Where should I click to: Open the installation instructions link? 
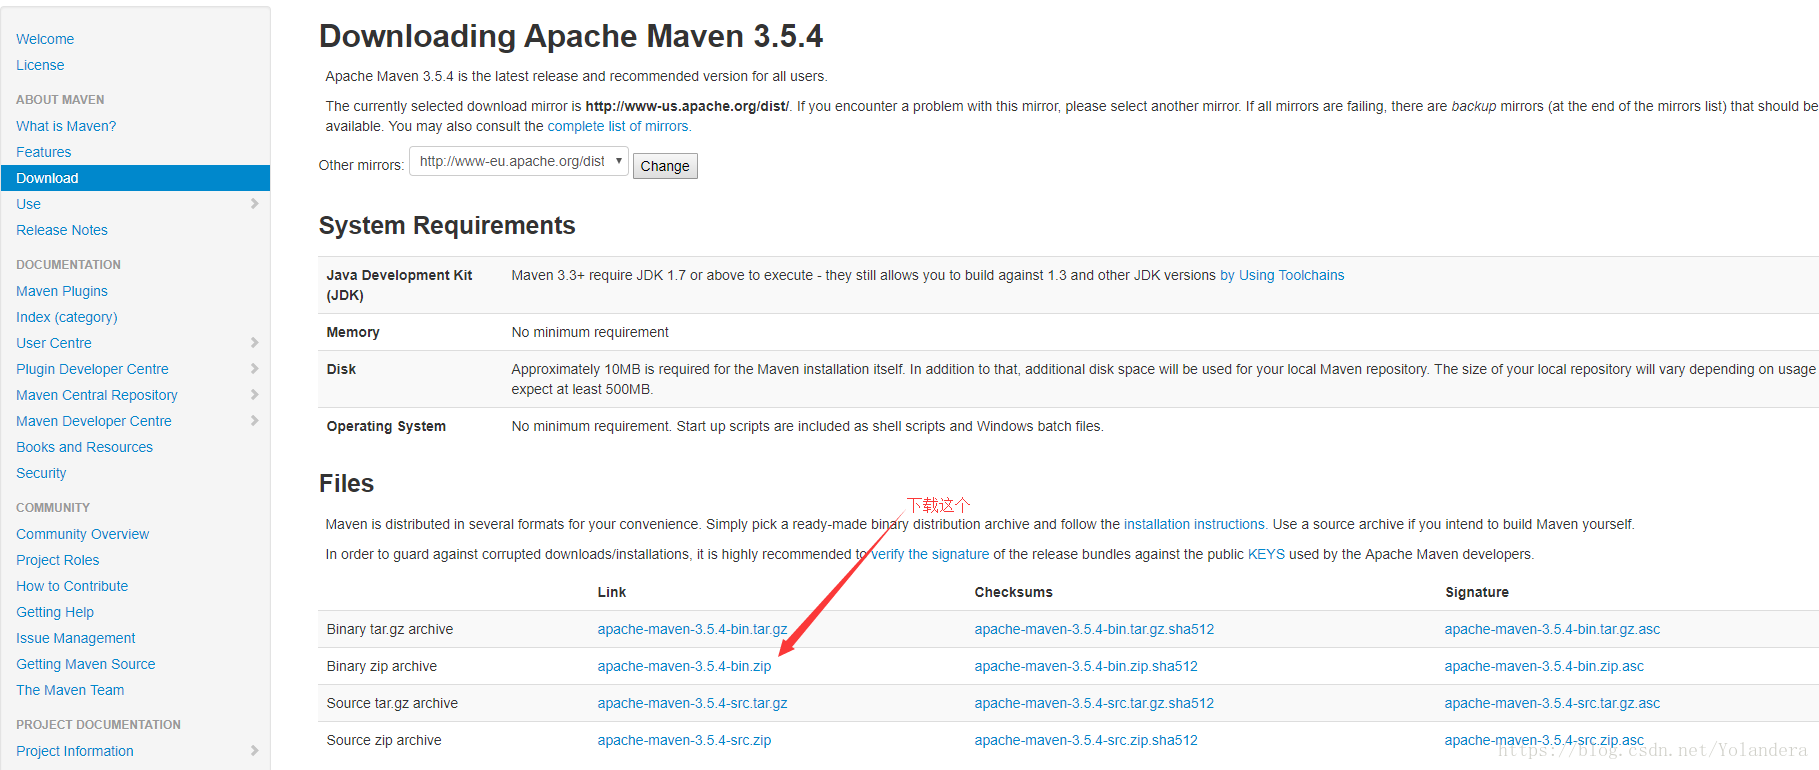click(1195, 524)
